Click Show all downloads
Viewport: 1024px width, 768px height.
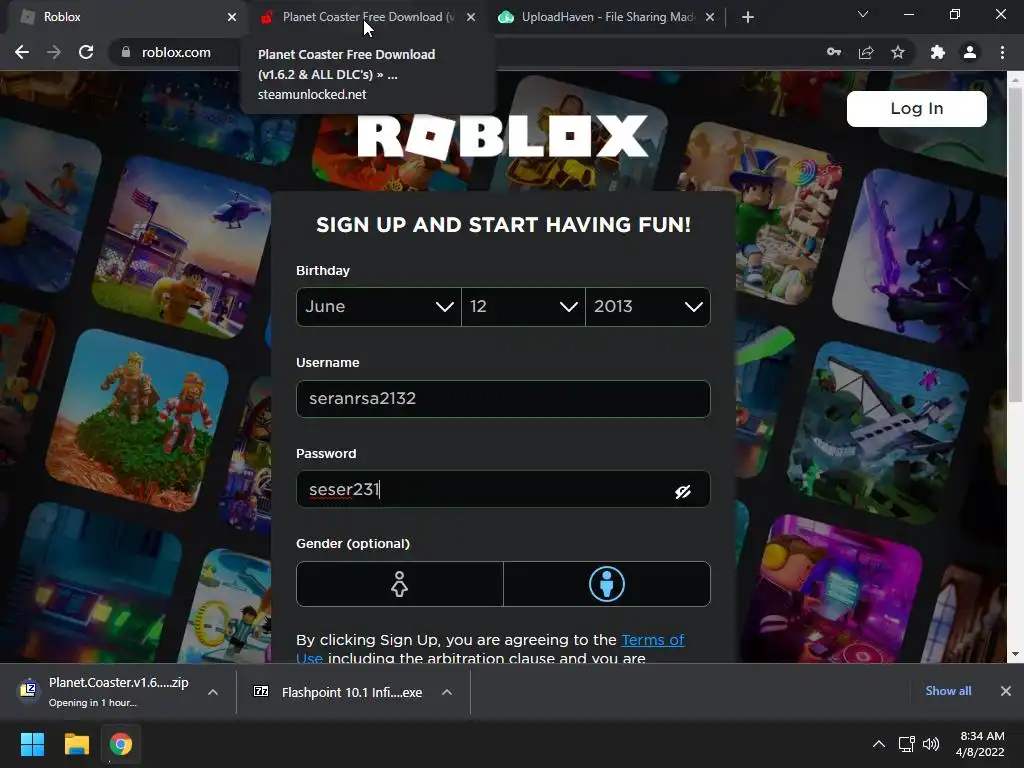(948, 690)
